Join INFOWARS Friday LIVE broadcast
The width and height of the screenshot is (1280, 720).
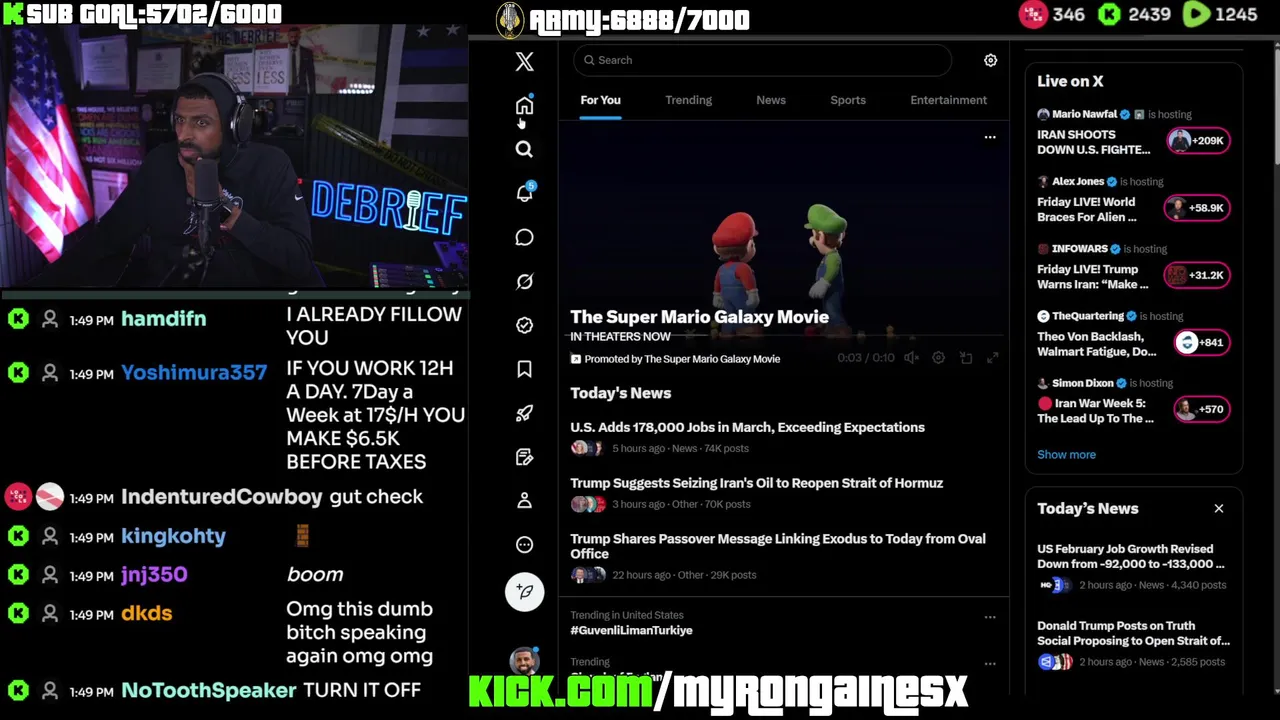point(1092,276)
